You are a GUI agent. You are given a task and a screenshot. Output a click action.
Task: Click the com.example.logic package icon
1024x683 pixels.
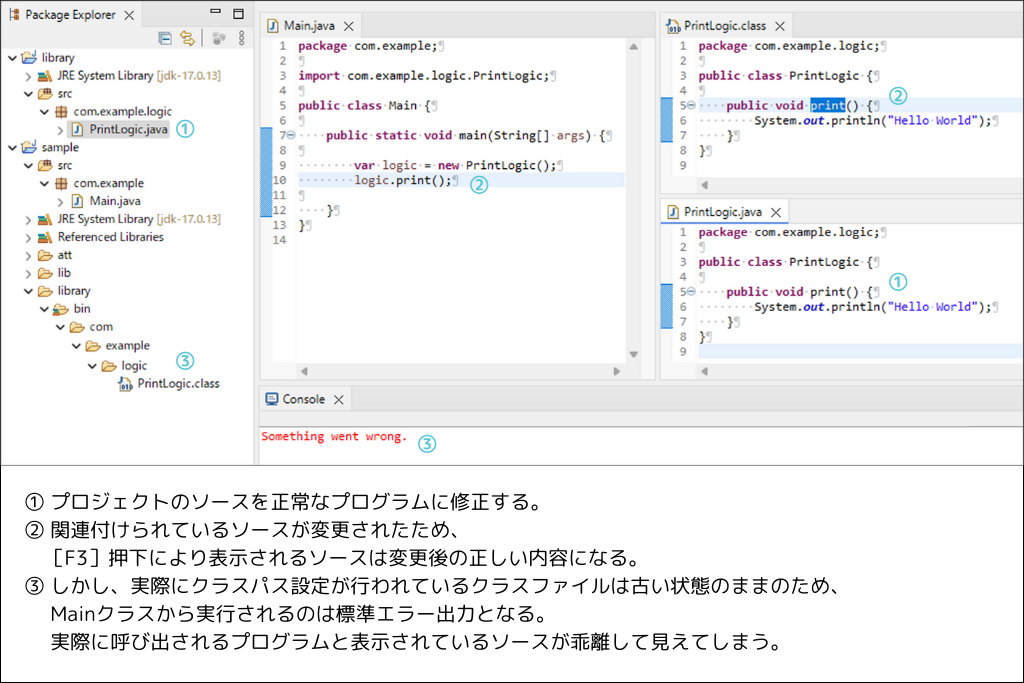click(61, 112)
